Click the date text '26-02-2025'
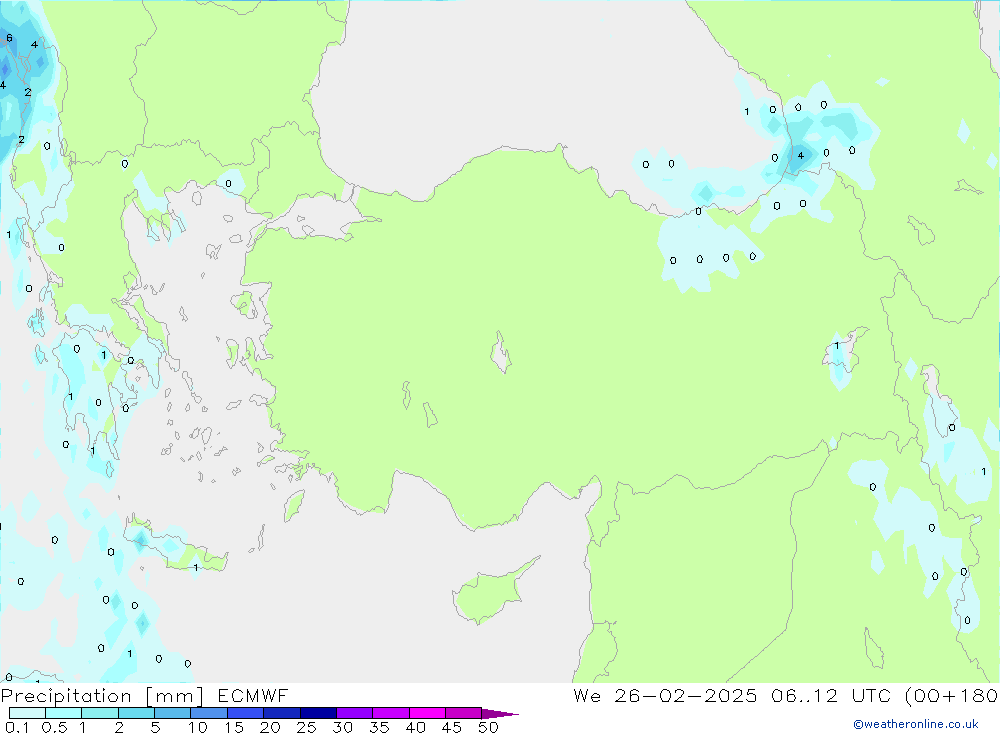 (x=686, y=696)
